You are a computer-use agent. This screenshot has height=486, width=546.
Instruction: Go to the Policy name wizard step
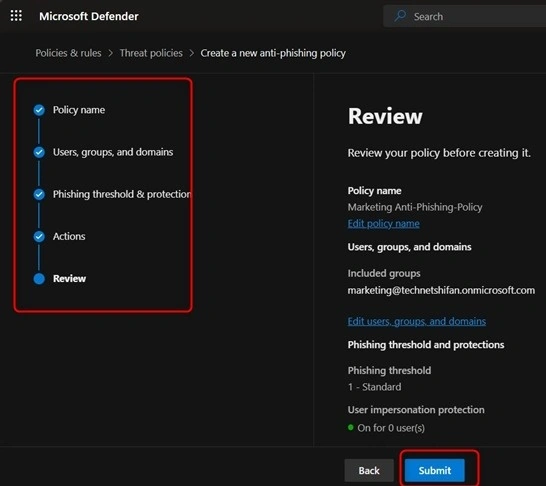point(79,110)
